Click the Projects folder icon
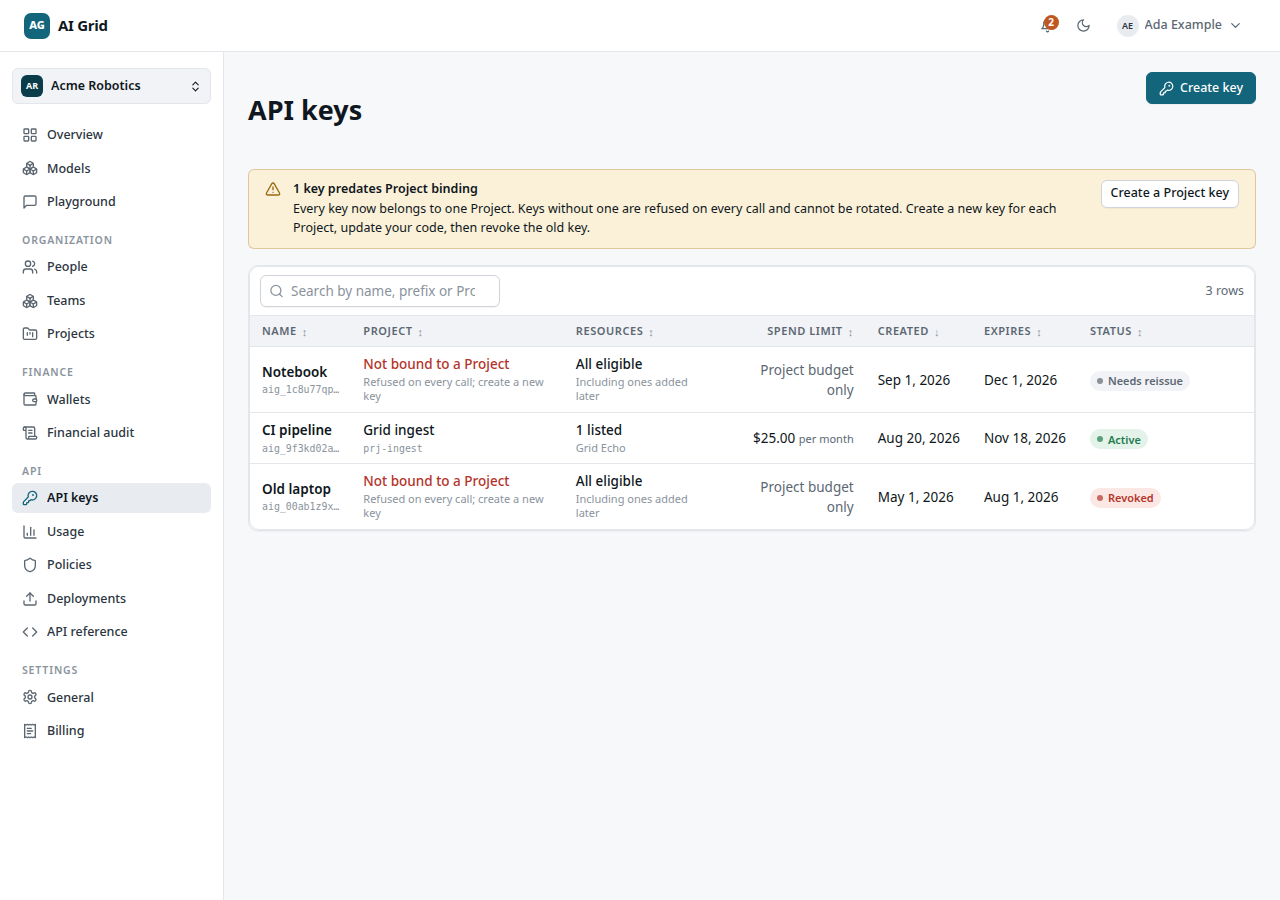Image resolution: width=1280 pixels, height=900 pixels. (30, 334)
